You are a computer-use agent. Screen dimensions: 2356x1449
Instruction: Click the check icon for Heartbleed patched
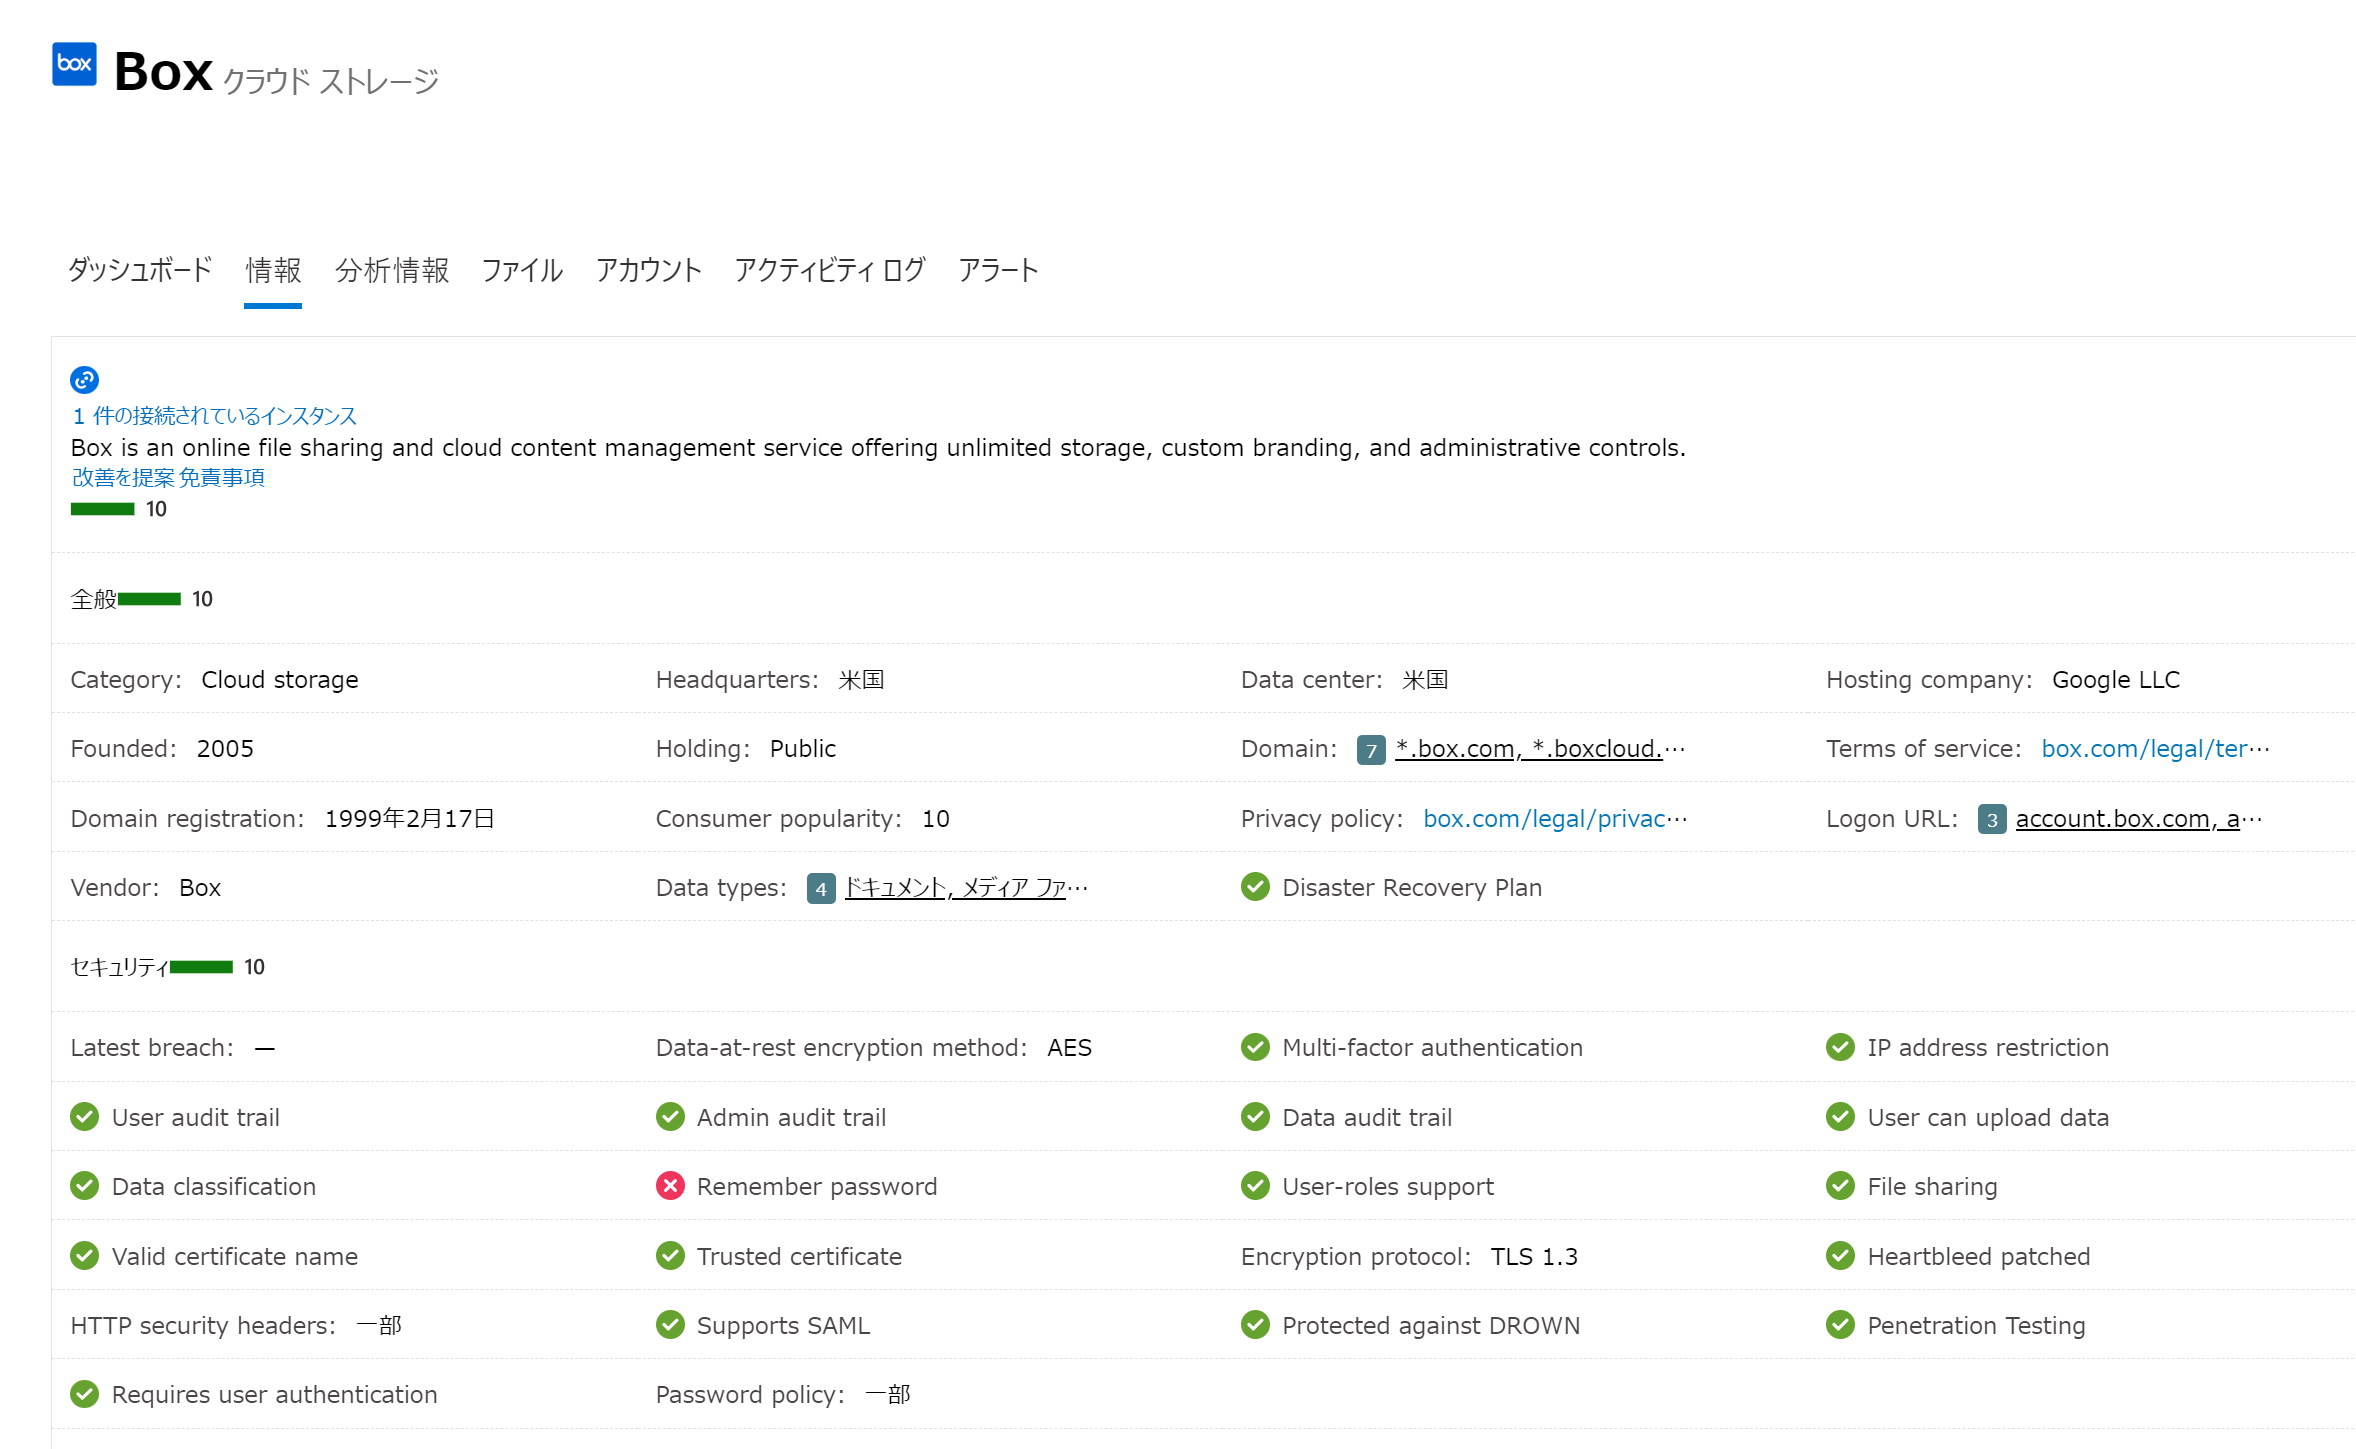(x=1841, y=1256)
